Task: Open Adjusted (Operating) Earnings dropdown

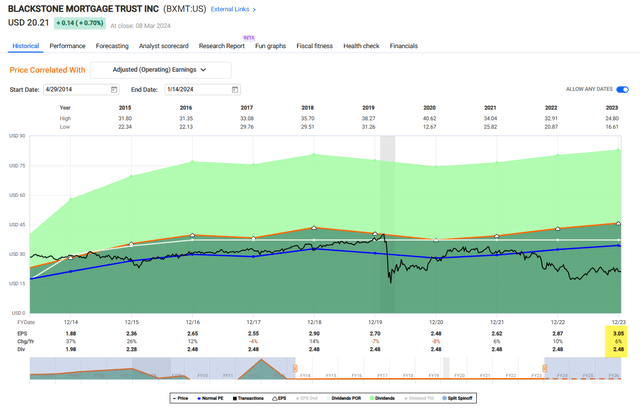Action: point(160,70)
